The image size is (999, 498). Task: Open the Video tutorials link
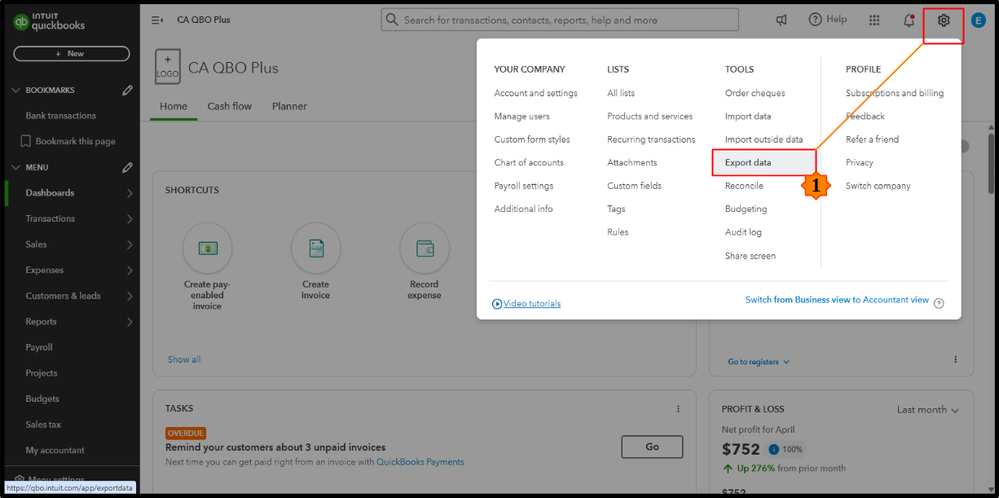pyautogui.click(x=526, y=303)
